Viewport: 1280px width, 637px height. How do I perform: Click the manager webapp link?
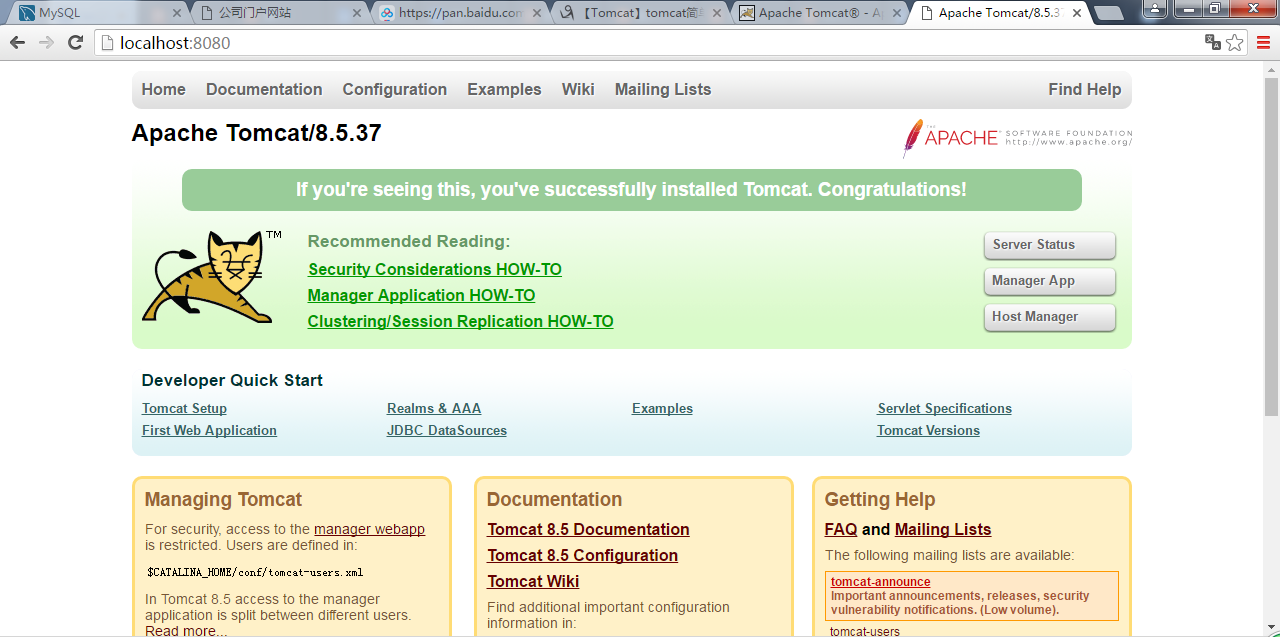click(x=369, y=529)
